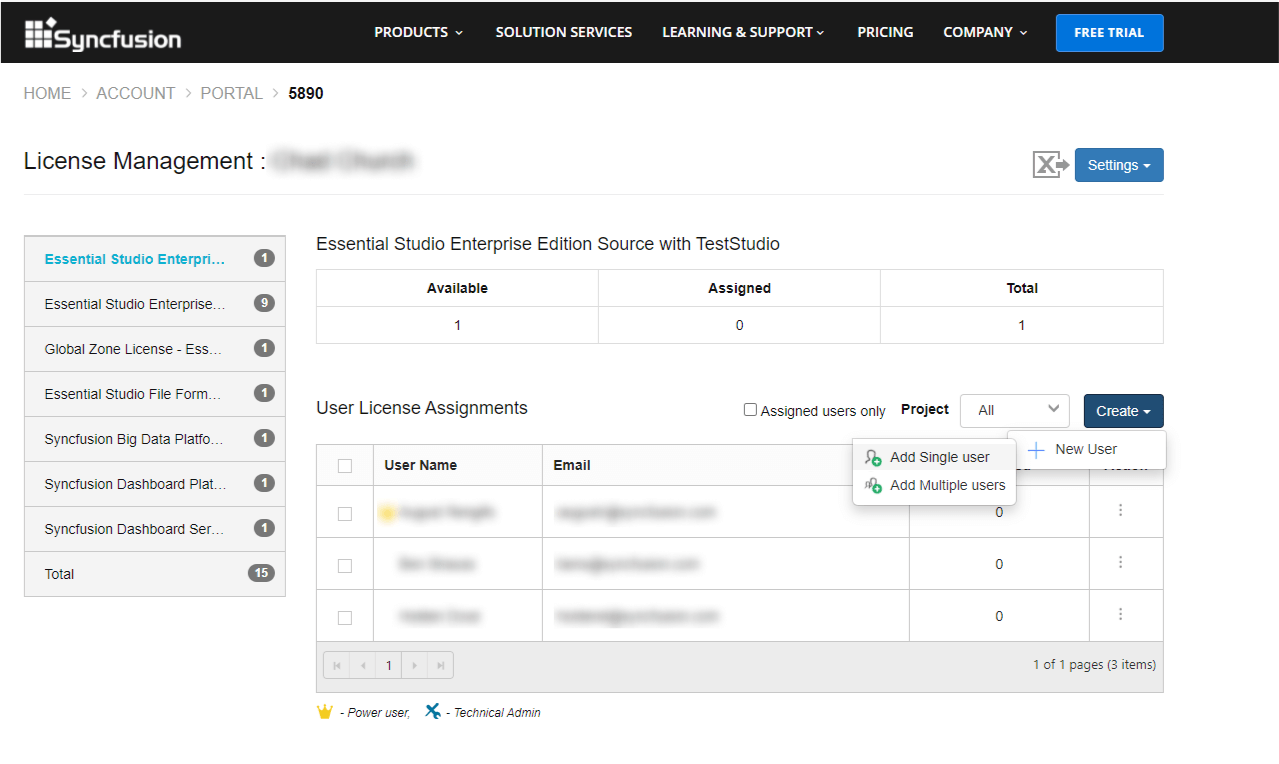Check the select-all header checkbox
The width and height of the screenshot is (1279, 764).
345,466
